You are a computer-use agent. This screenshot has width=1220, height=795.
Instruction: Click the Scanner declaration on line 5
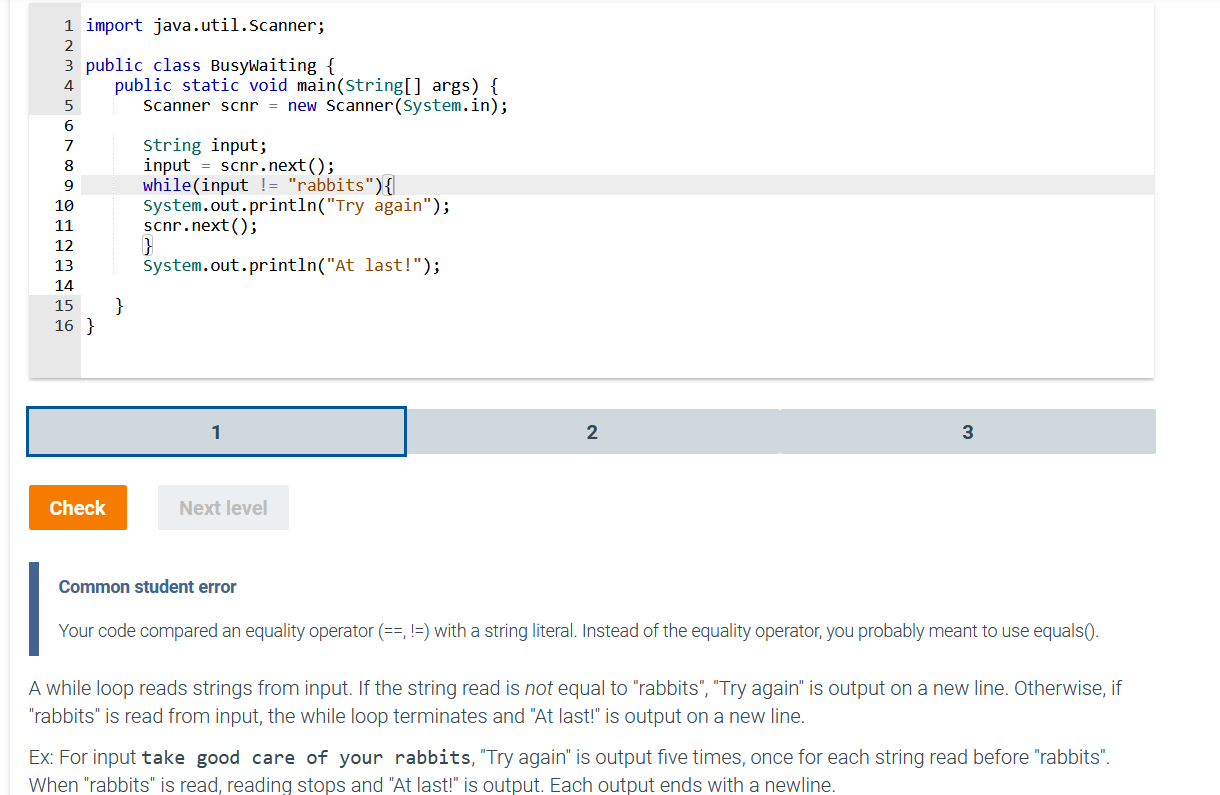[325, 105]
